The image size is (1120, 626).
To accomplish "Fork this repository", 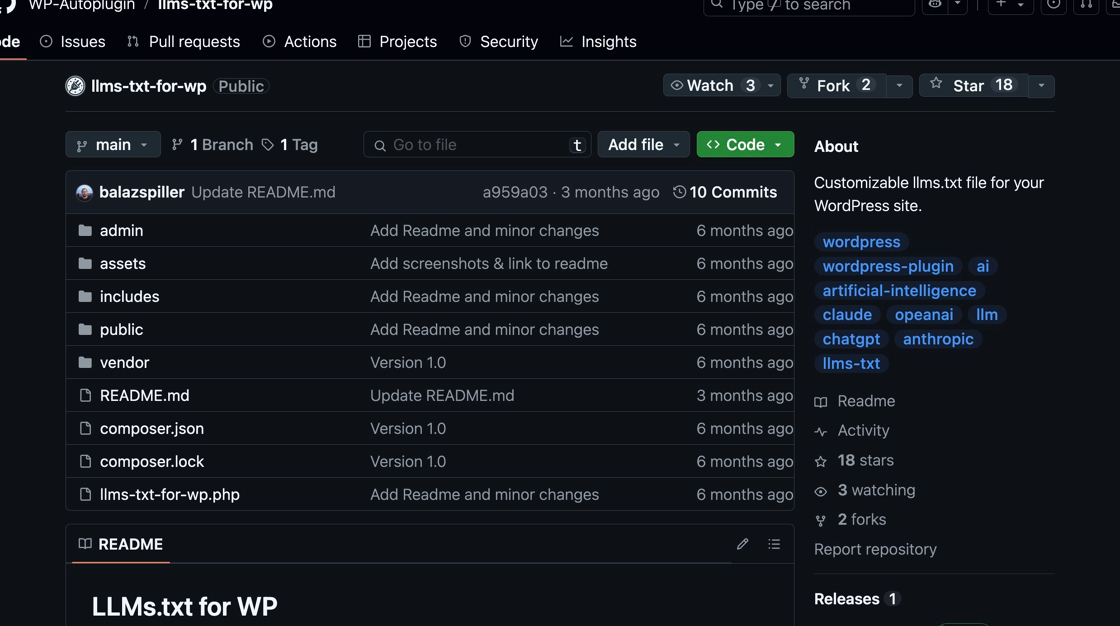I will pos(836,86).
